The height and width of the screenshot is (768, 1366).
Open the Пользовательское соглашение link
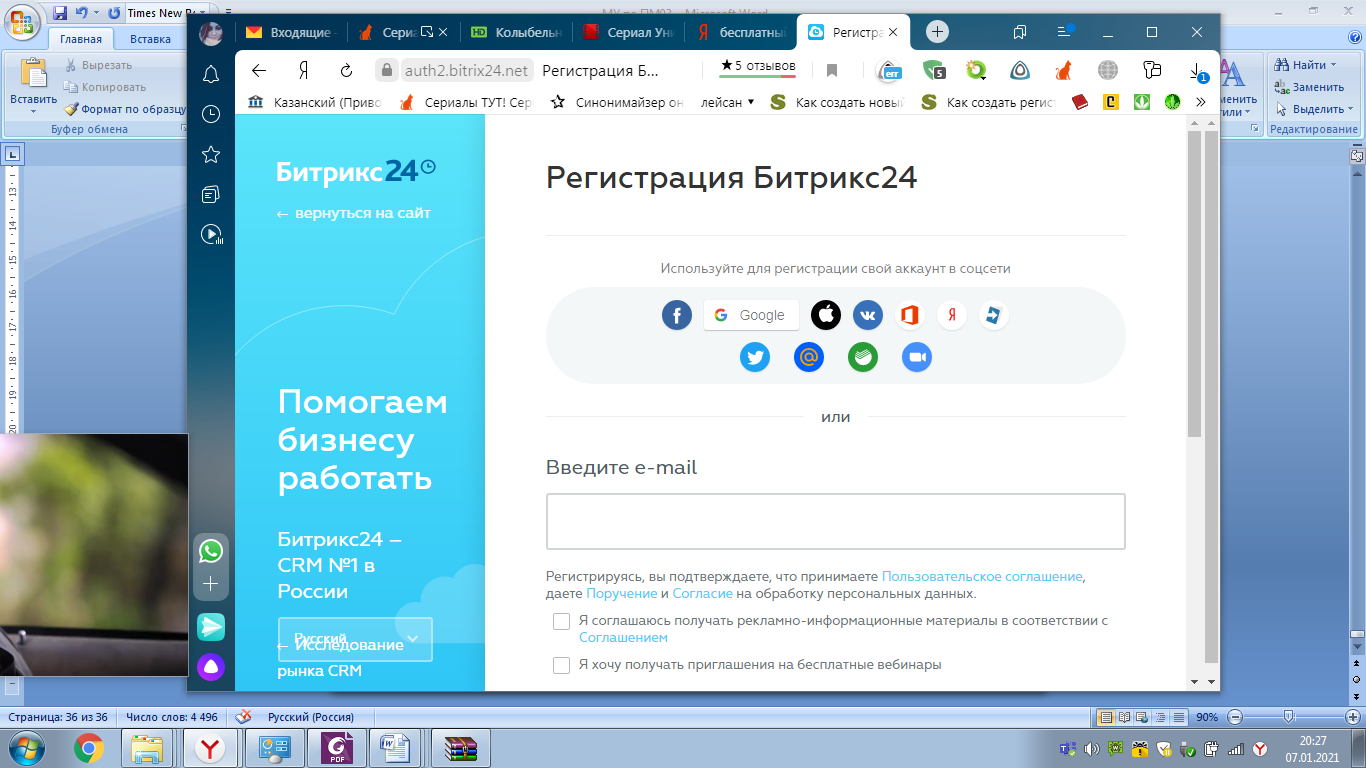982,577
